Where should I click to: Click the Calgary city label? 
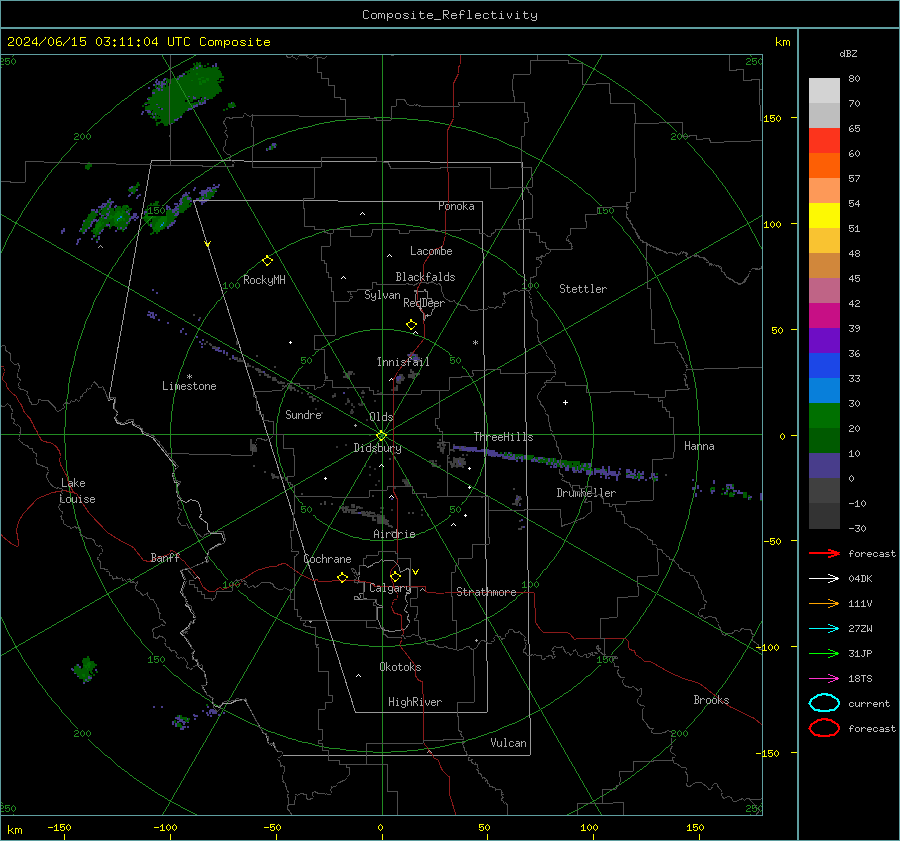click(390, 588)
